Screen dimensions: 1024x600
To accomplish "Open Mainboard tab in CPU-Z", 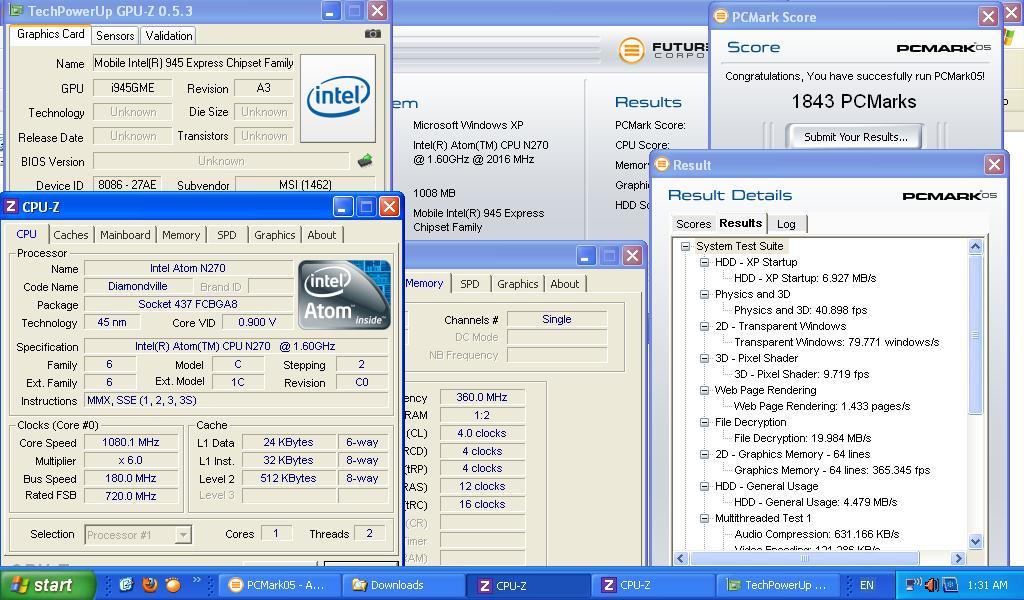I will click(x=125, y=235).
